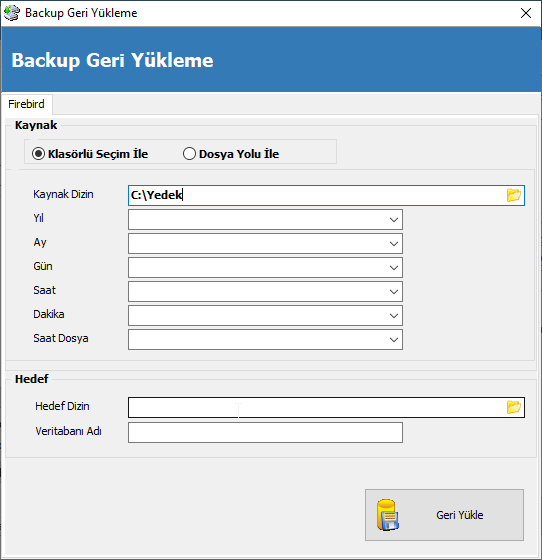Click the Hedef group box label
542x560 pixels.
31,379
